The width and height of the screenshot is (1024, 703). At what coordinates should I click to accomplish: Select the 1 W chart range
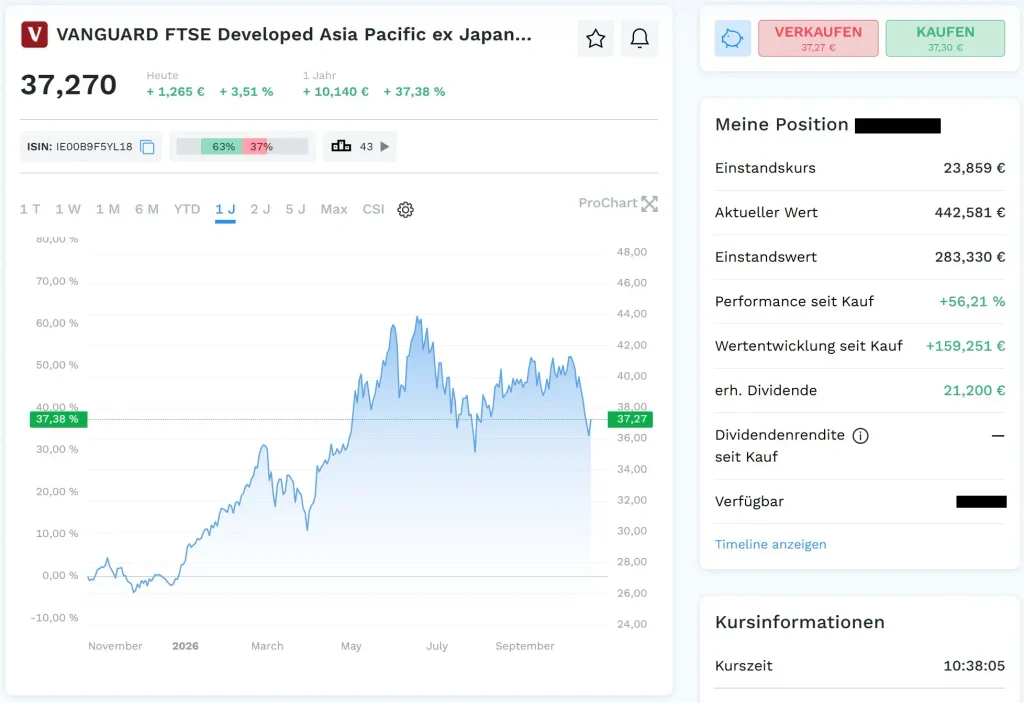pyautogui.click(x=68, y=209)
